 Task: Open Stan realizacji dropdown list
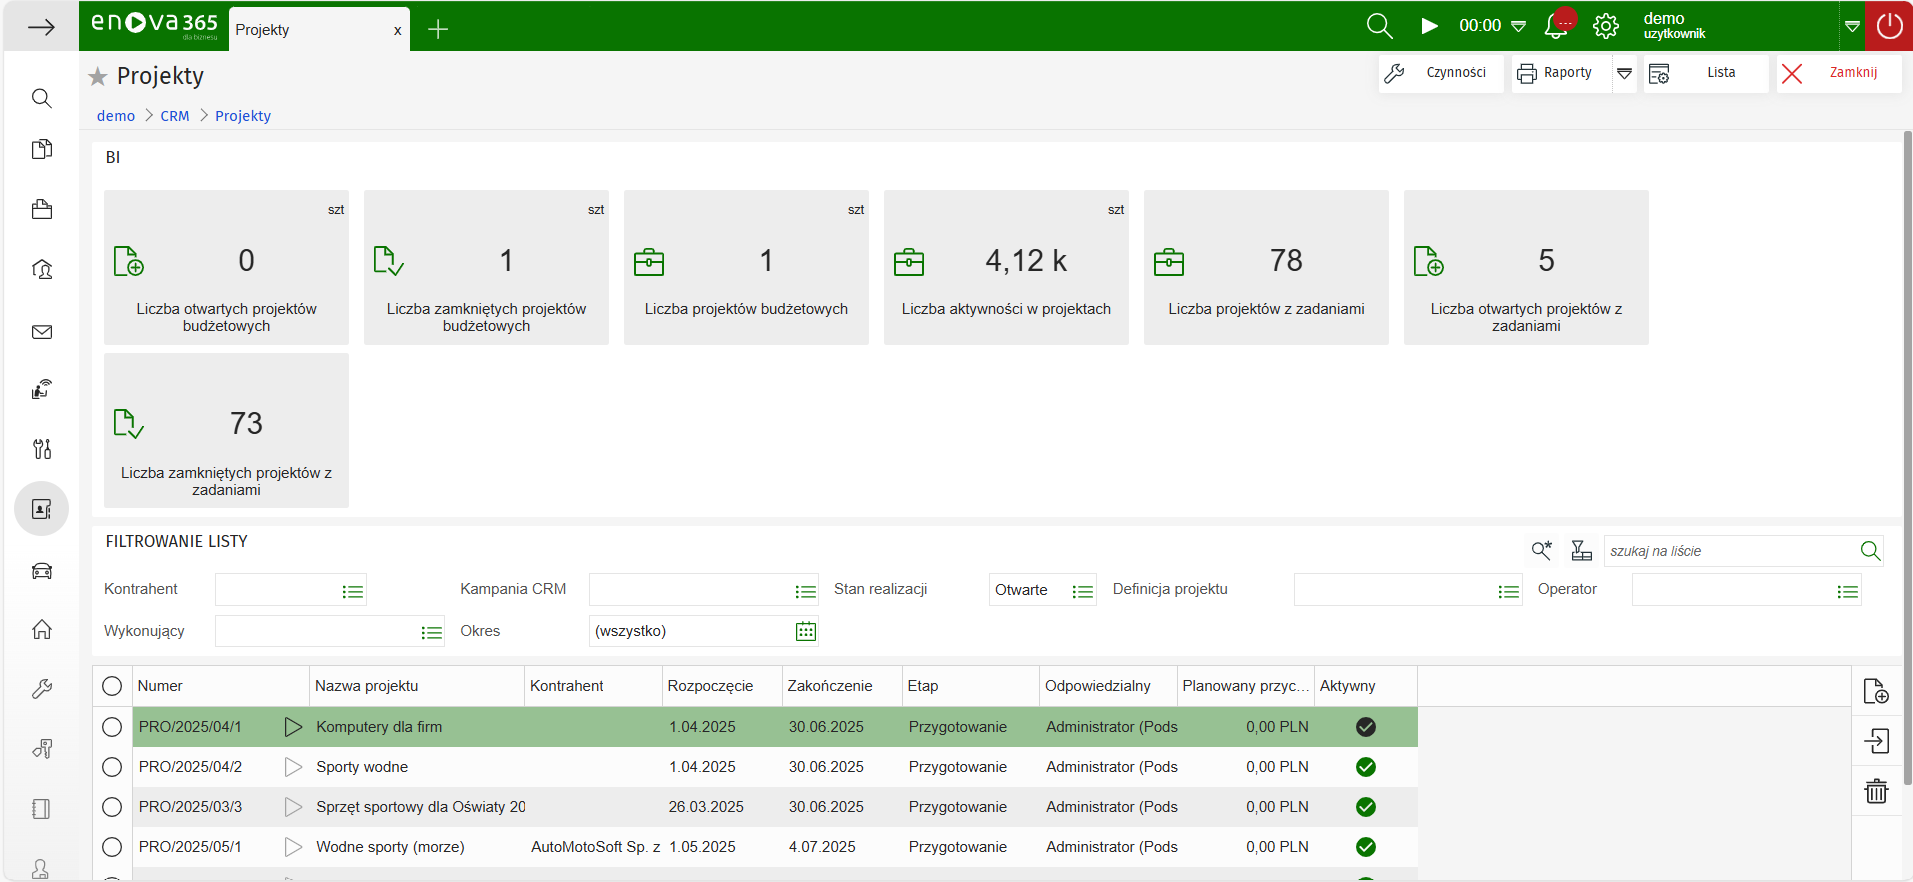click(x=1082, y=591)
